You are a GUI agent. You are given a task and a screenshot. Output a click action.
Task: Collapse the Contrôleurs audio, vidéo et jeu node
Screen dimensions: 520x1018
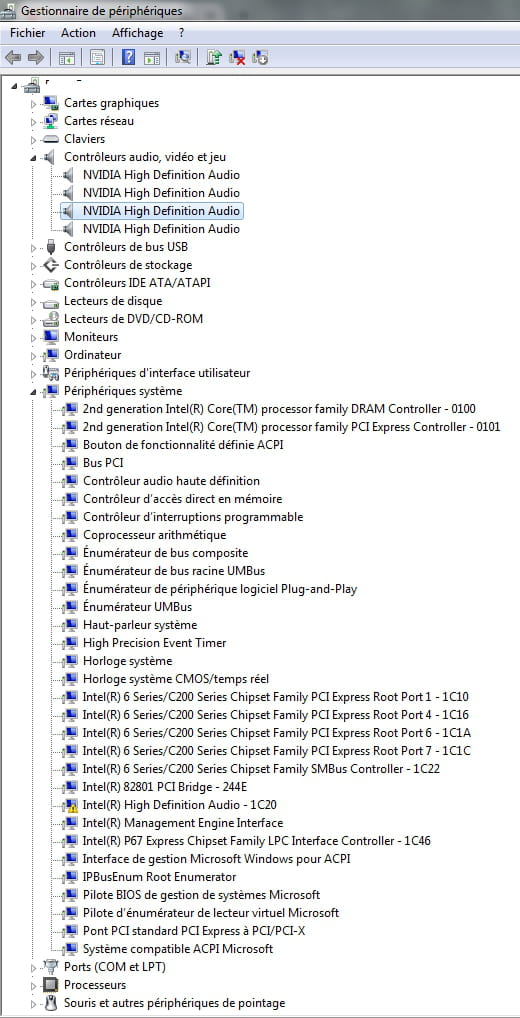tap(33, 157)
